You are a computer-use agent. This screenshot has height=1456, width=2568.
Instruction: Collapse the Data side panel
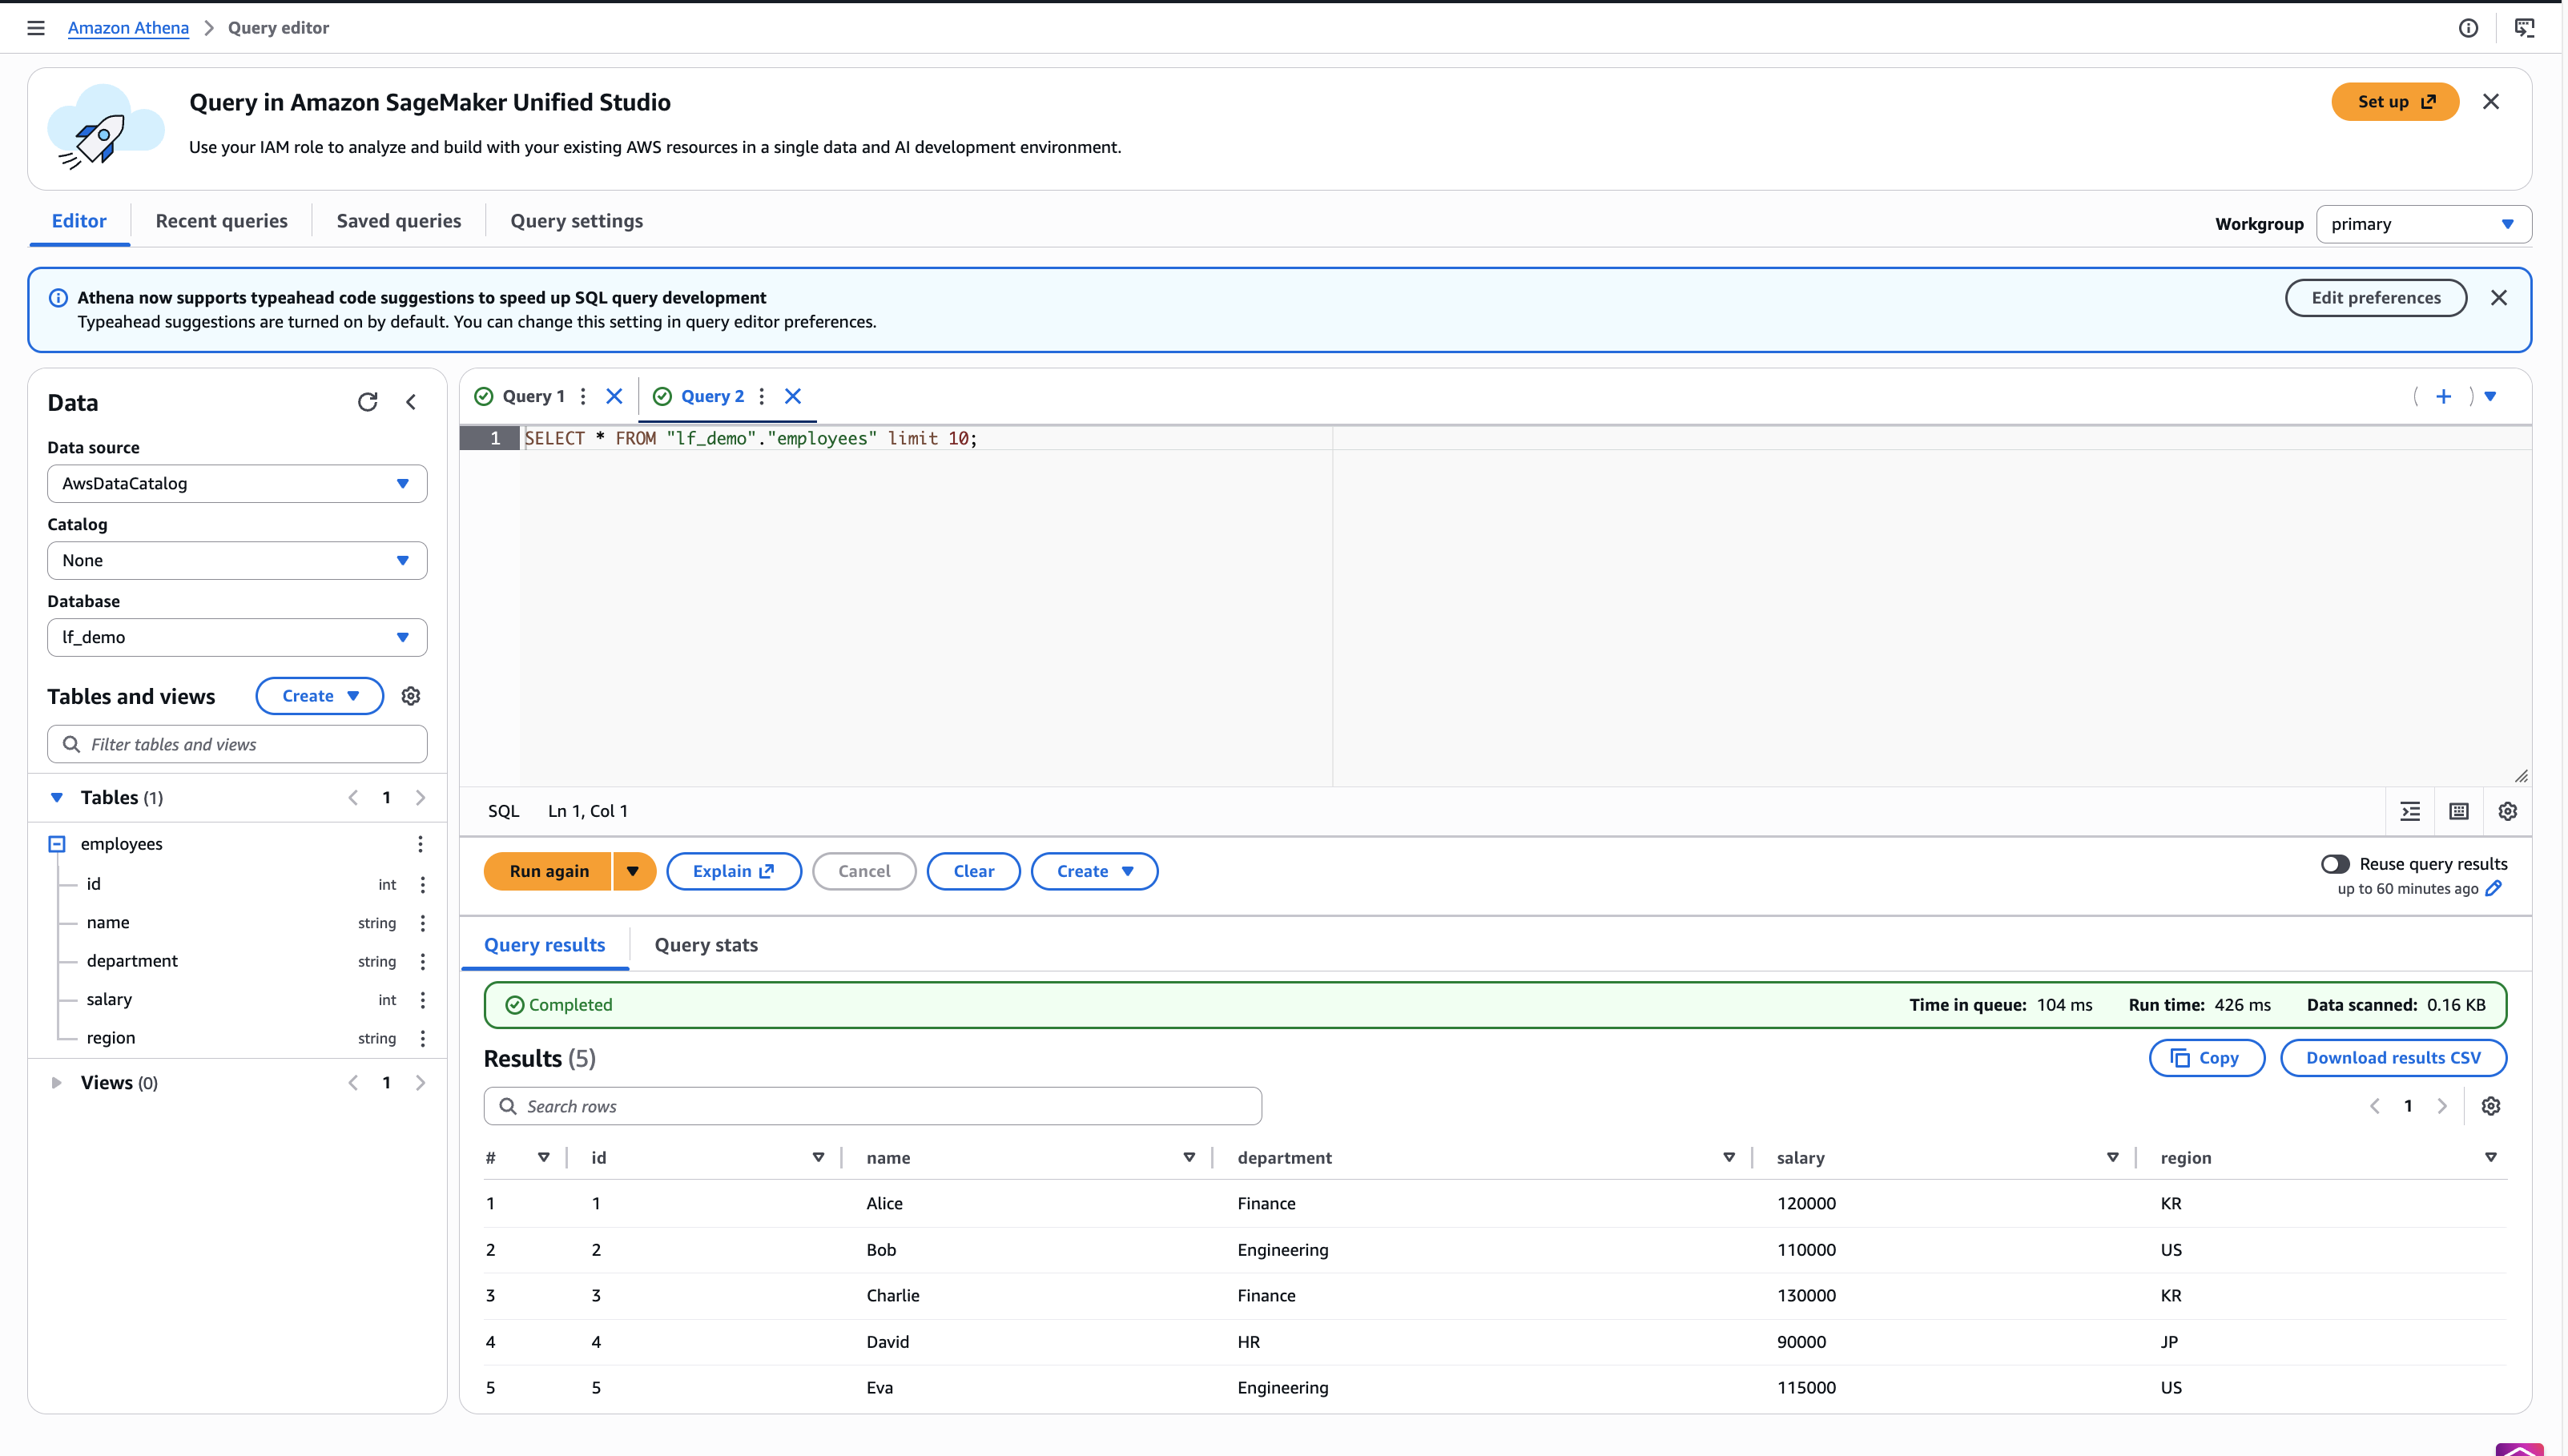(x=411, y=402)
